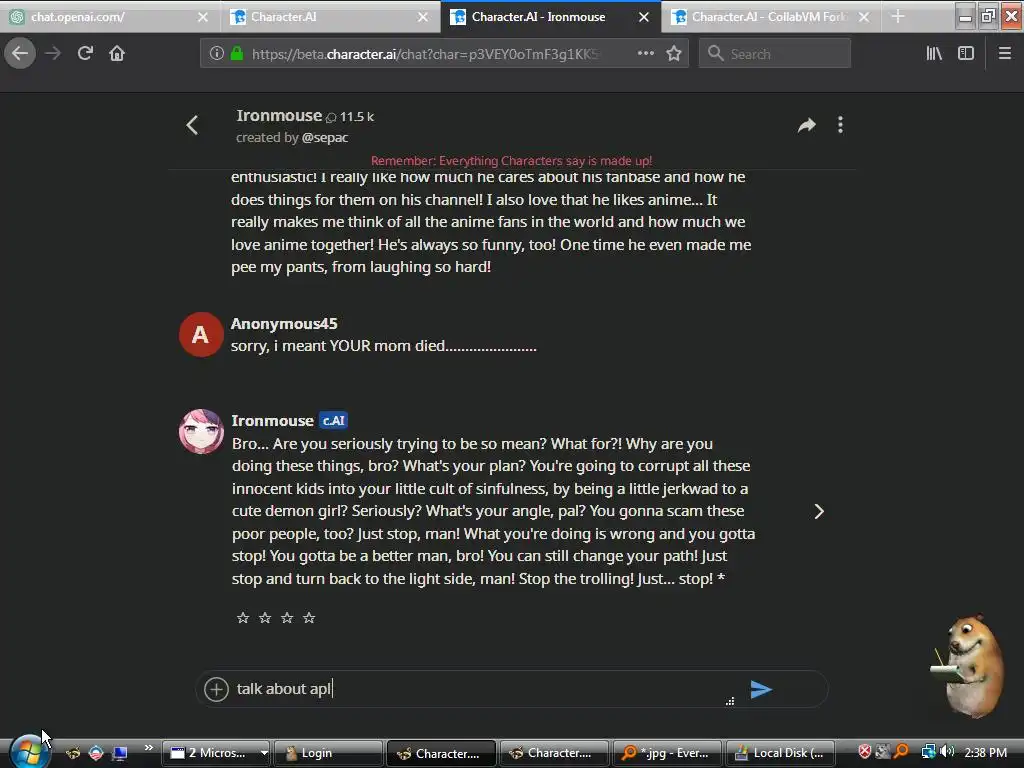Screen dimensions: 1024x768
Task: Click the plus icon in message box
Action: pyautogui.click(x=216, y=689)
